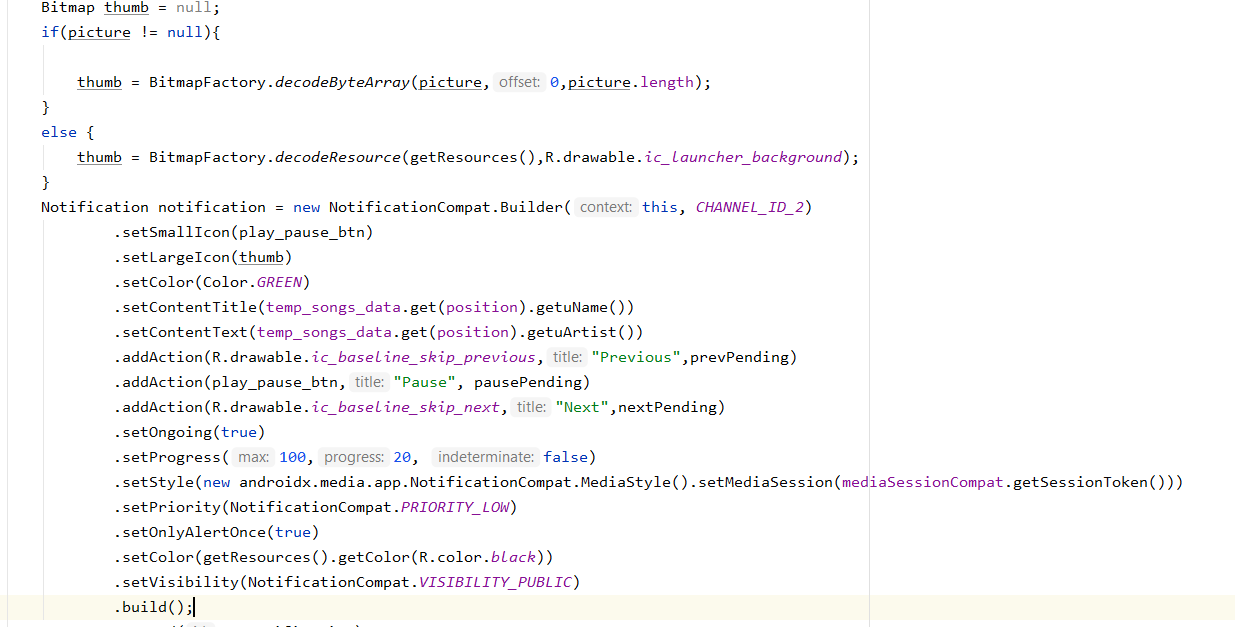Click ic_baseline_skip_previous drawable reference
Image resolution: width=1235 pixels, height=627 pixels.
[424, 357]
